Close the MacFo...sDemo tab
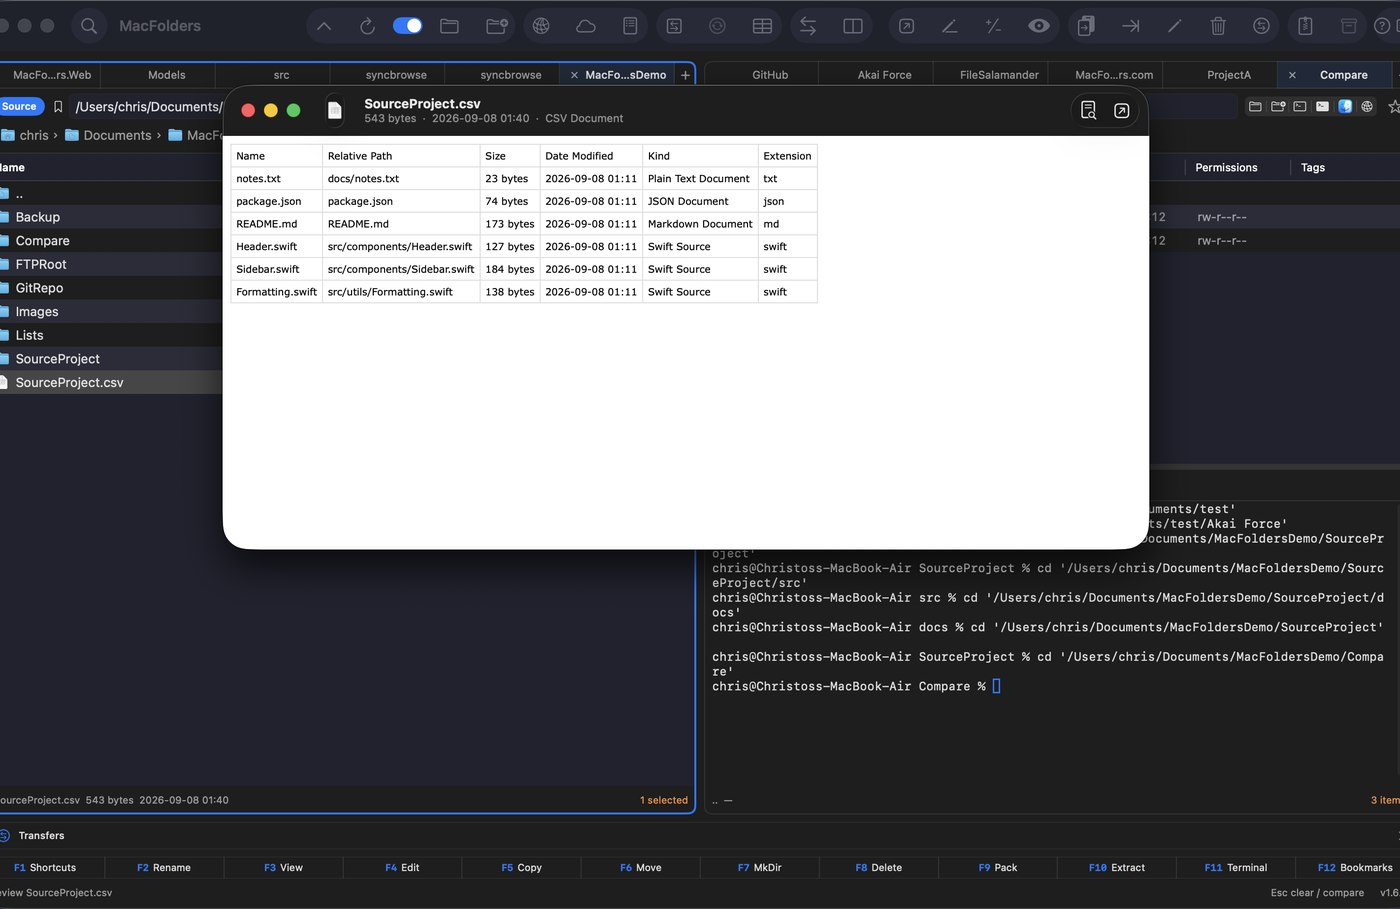This screenshot has width=1400, height=909. click(574, 75)
